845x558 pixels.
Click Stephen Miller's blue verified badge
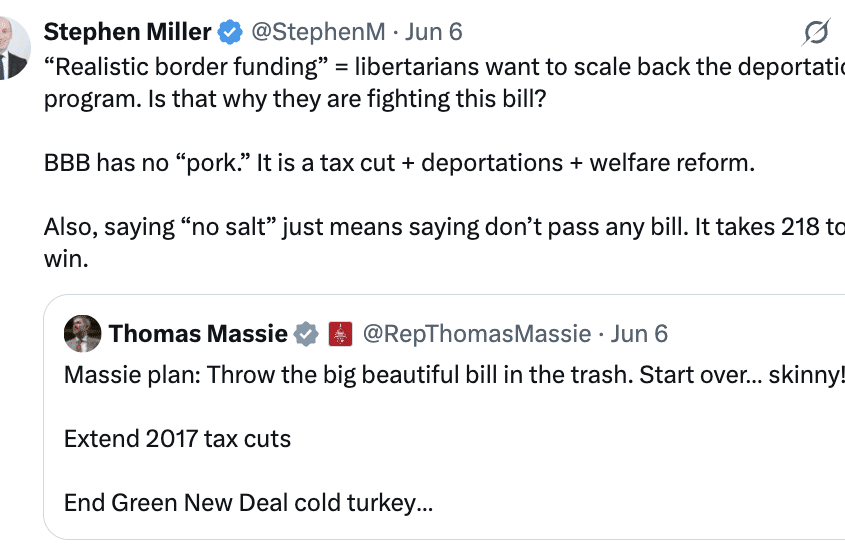[230, 32]
